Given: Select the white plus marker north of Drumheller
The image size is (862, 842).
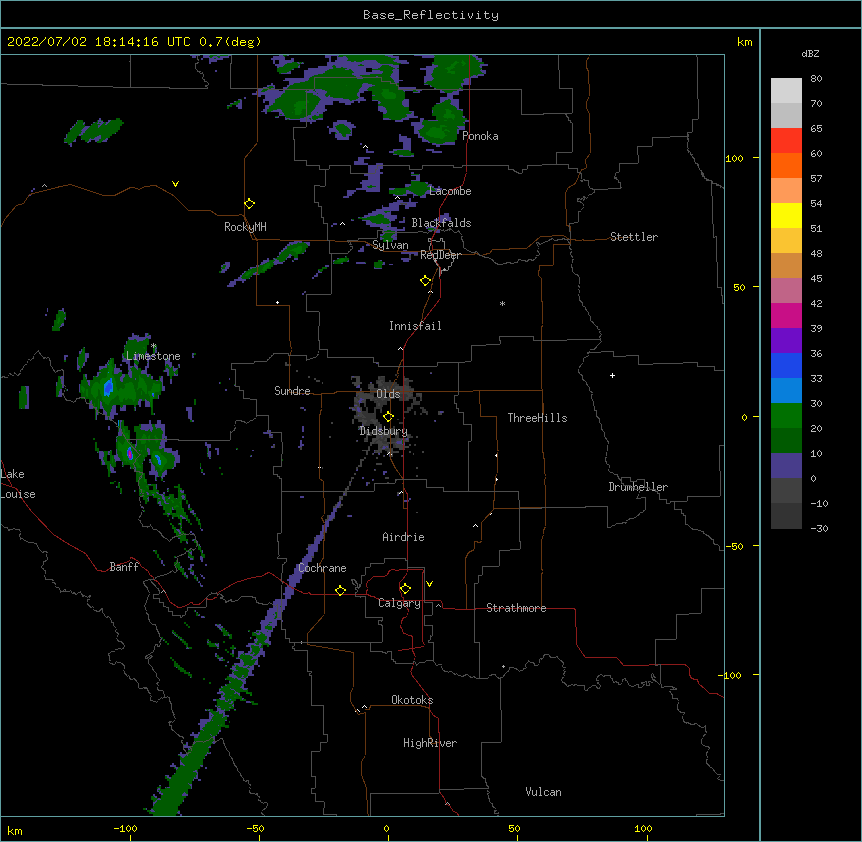Looking at the screenshot, I should click(612, 375).
